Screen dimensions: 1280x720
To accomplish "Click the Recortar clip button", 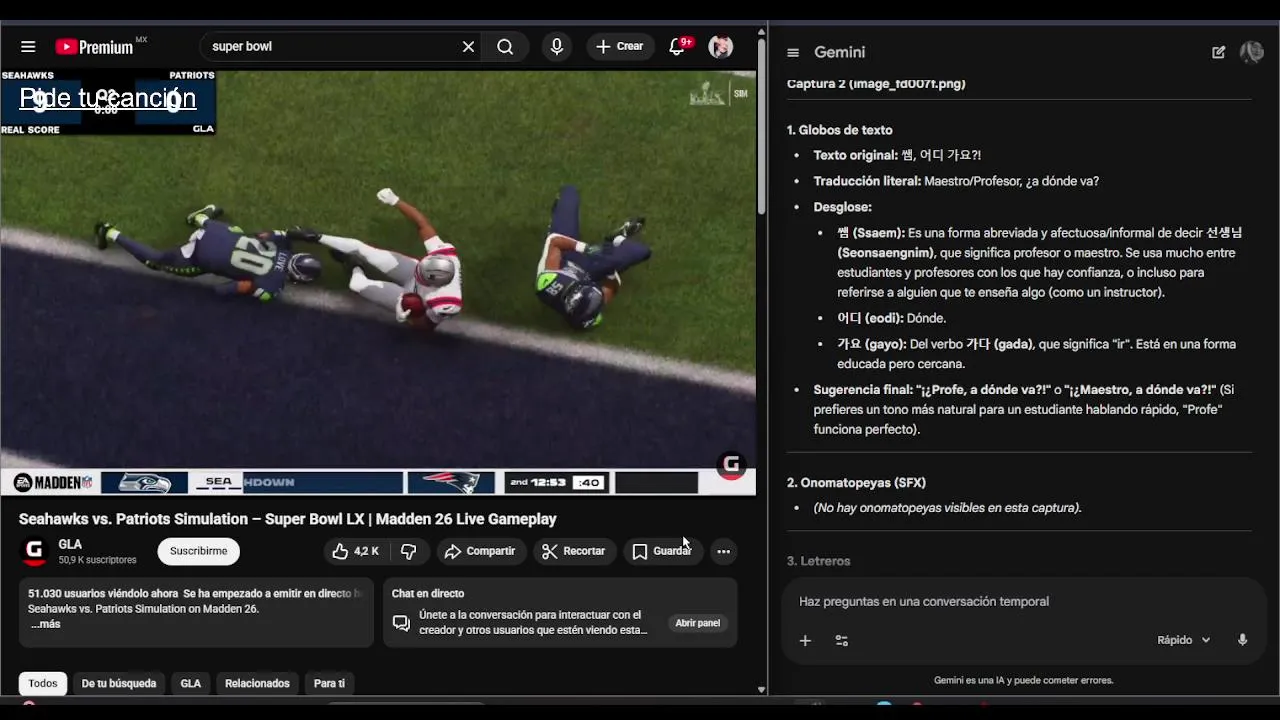I will click(574, 551).
